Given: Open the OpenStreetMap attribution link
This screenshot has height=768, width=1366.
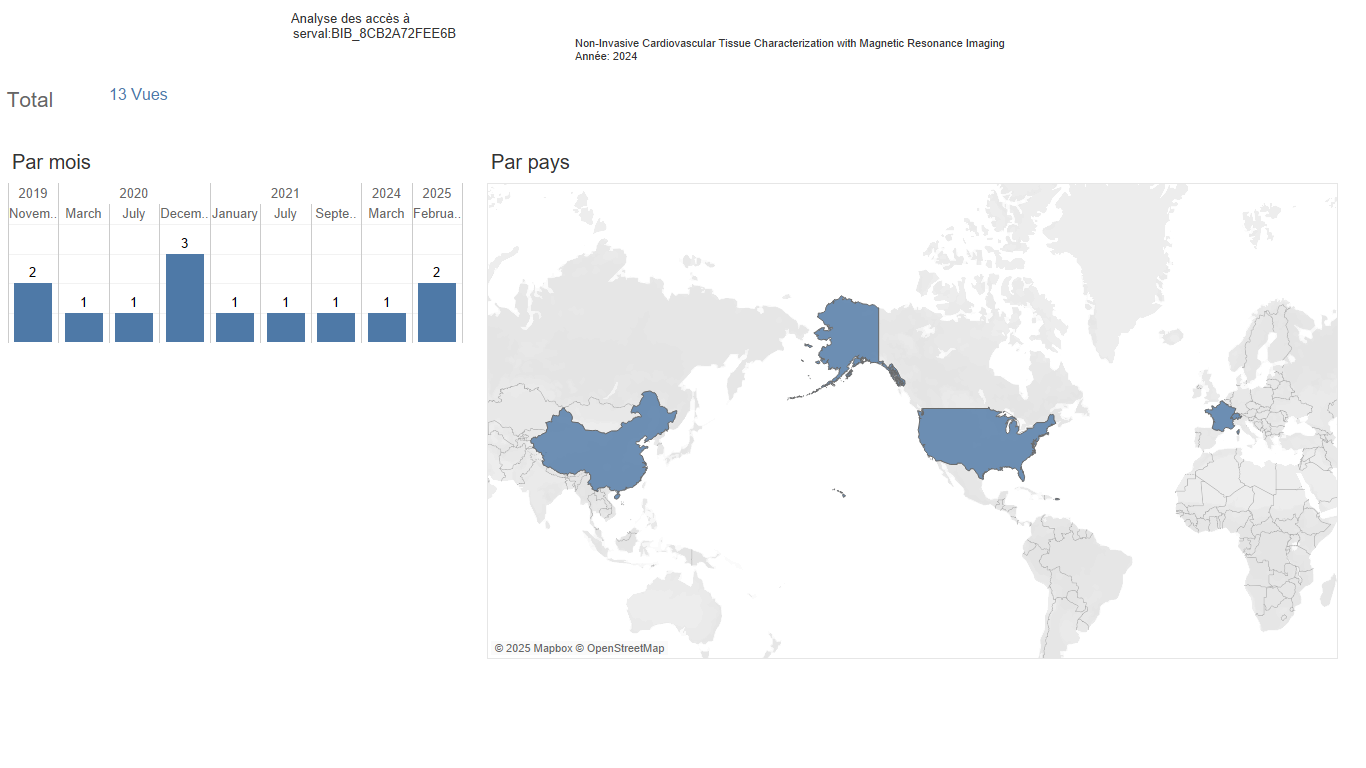Looking at the screenshot, I should point(620,648).
